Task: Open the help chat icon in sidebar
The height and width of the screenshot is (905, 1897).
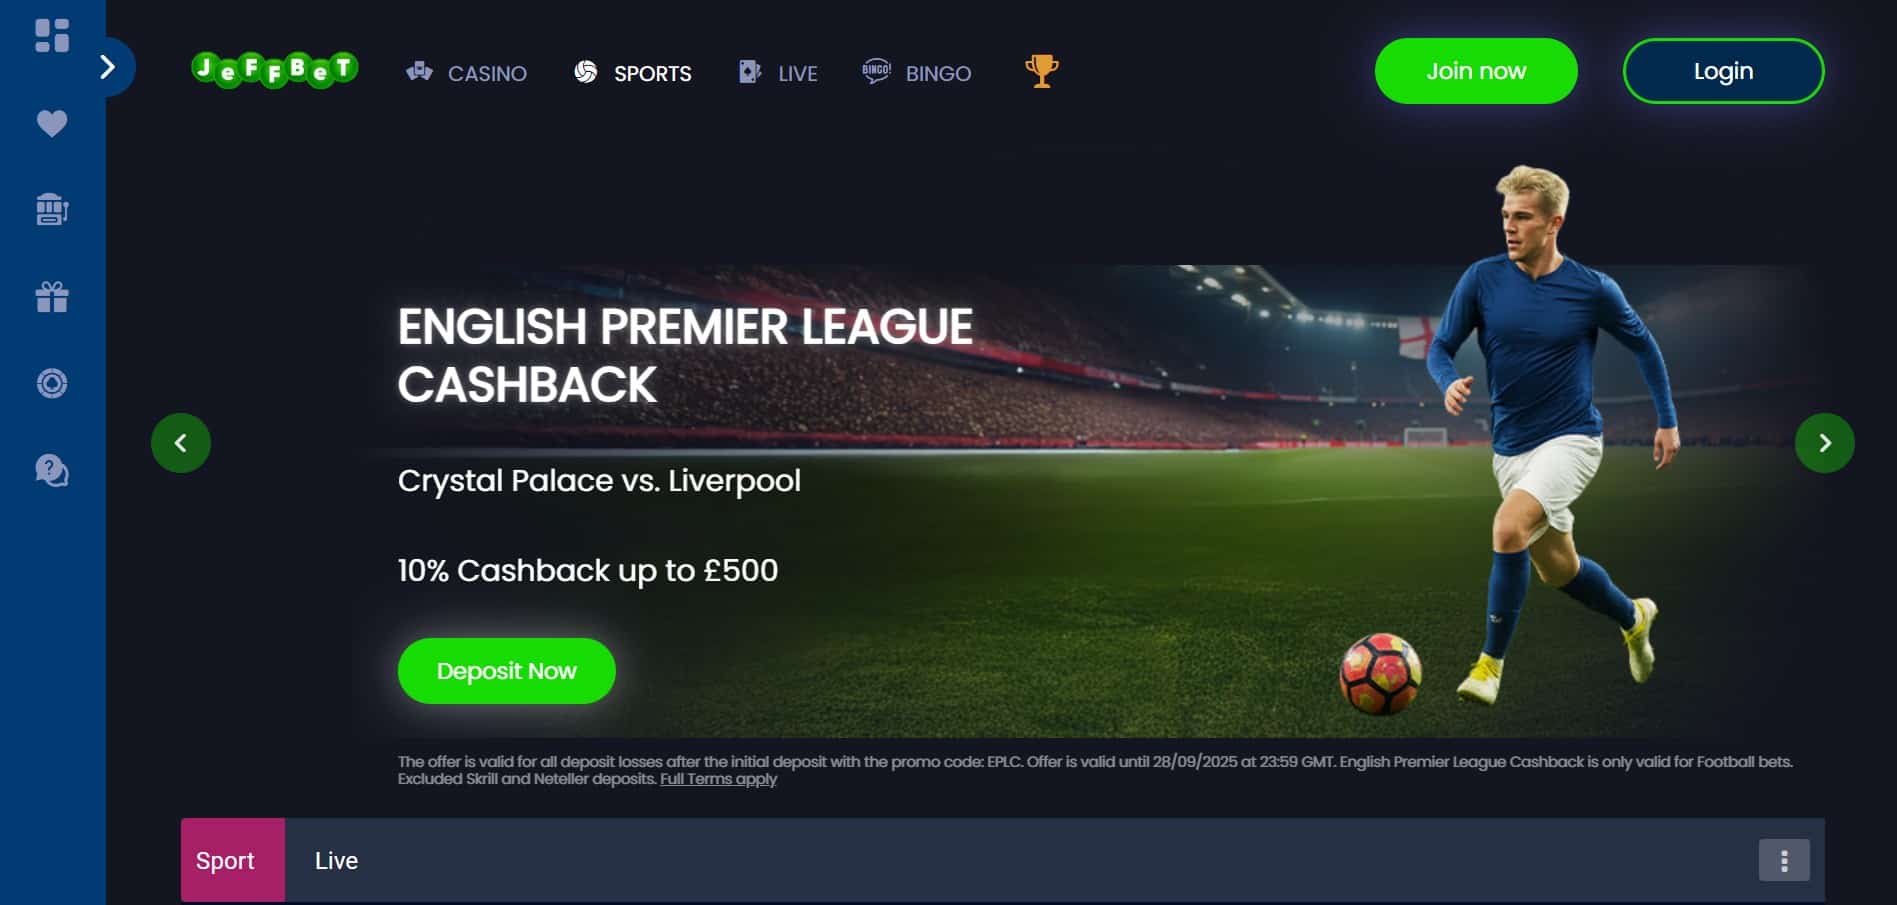Action: [52, 470]
